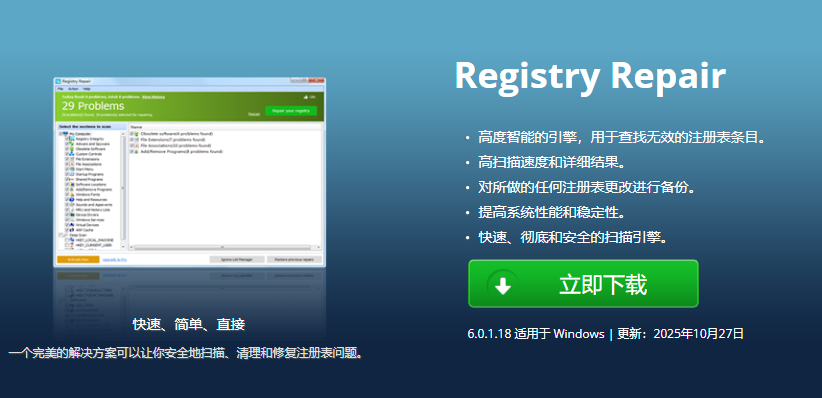
Task: Click the thumbs-up Like icon in the screenshot
Action: pyautogui.click(x=306, y=97)
